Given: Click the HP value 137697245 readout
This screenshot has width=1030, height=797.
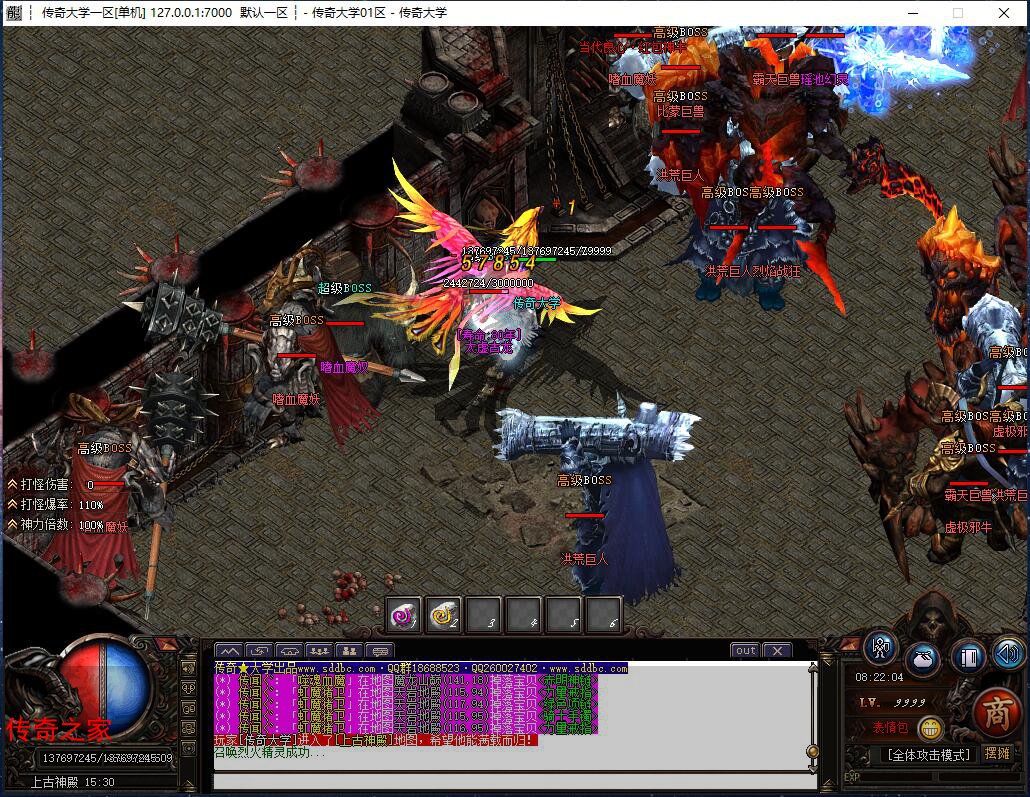Looking at the screenshot, I should (x=107, y=758).
